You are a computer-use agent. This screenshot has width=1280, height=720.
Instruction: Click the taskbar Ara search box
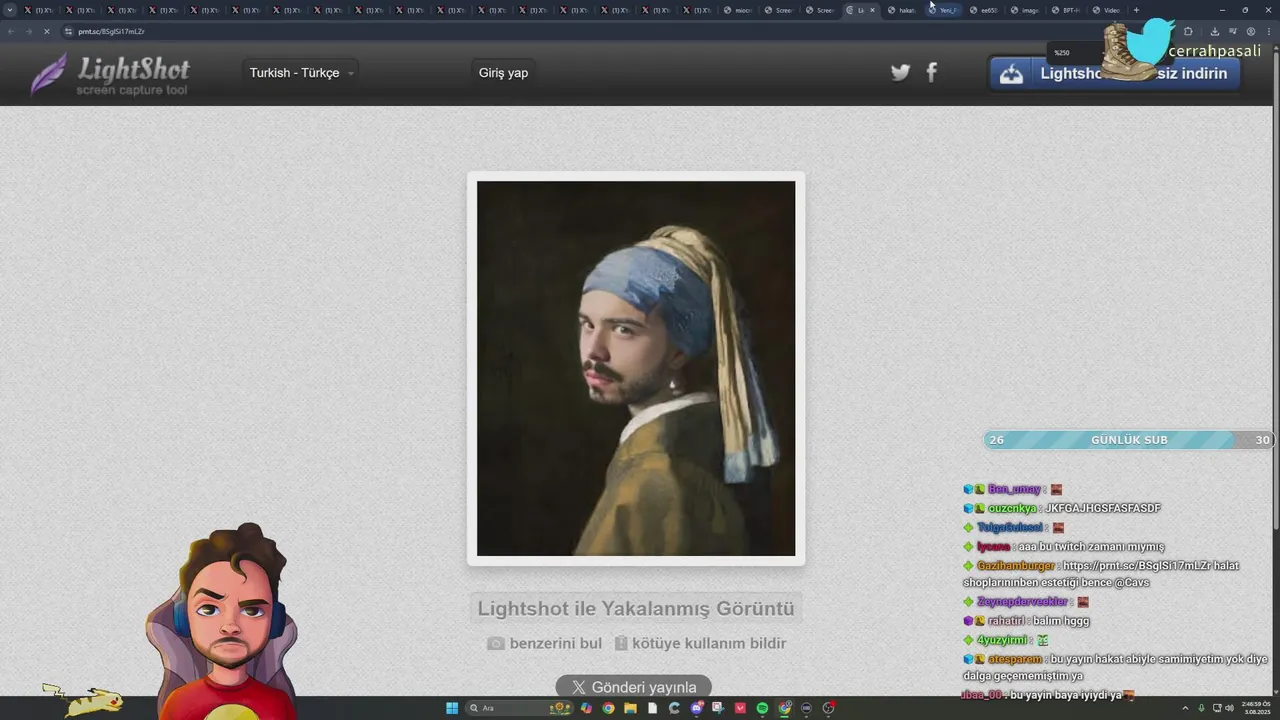point(520,708)
